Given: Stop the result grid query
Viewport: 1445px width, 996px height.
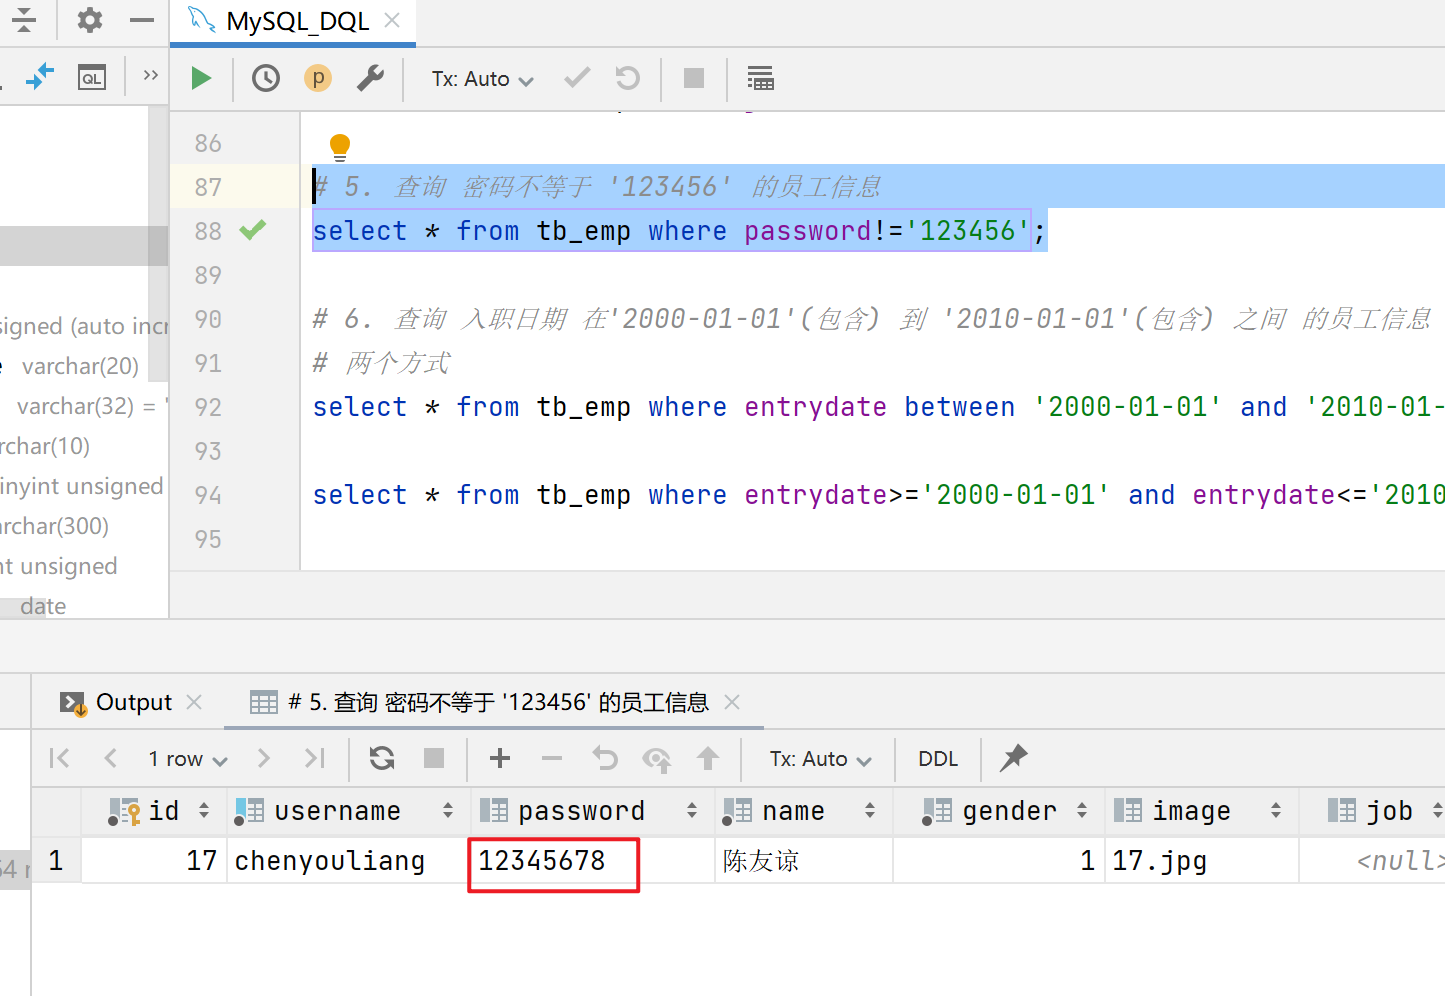Looking at the screenshot, I should (x=434, y=758).
